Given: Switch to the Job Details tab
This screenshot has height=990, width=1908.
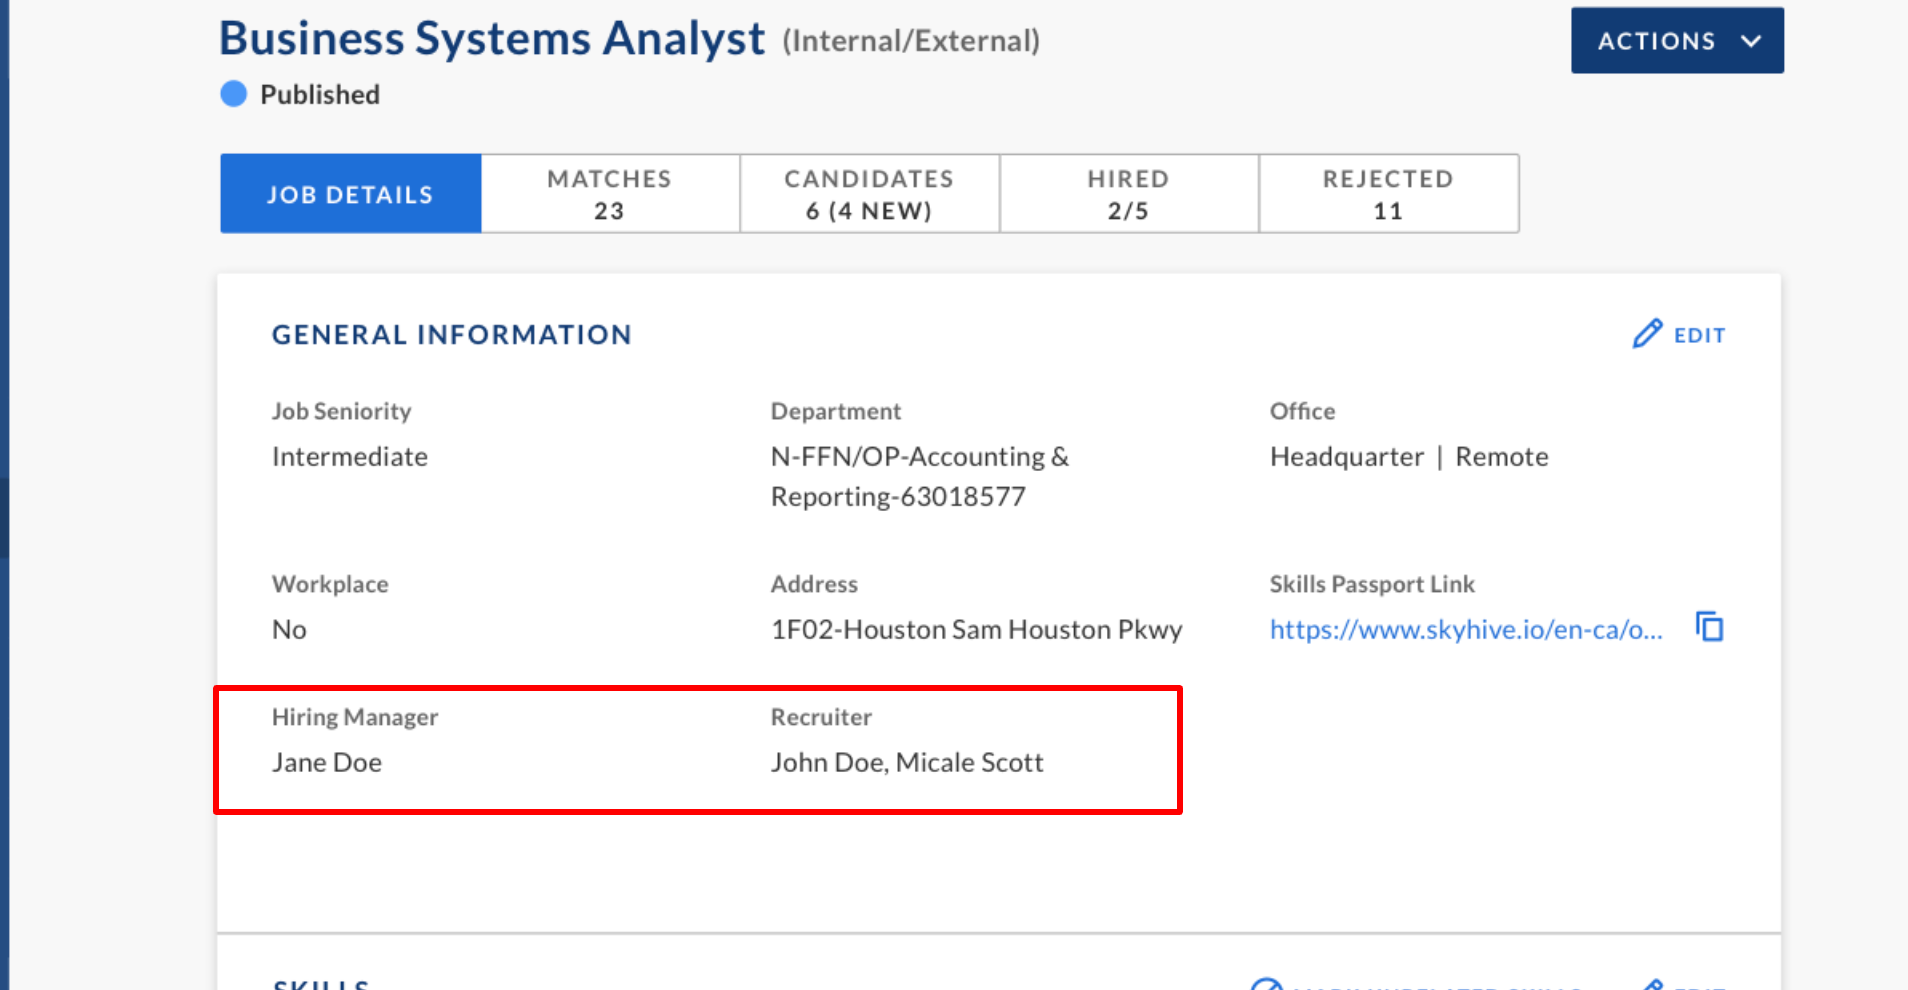Looking at the screenshot, I should pos(350,194).
